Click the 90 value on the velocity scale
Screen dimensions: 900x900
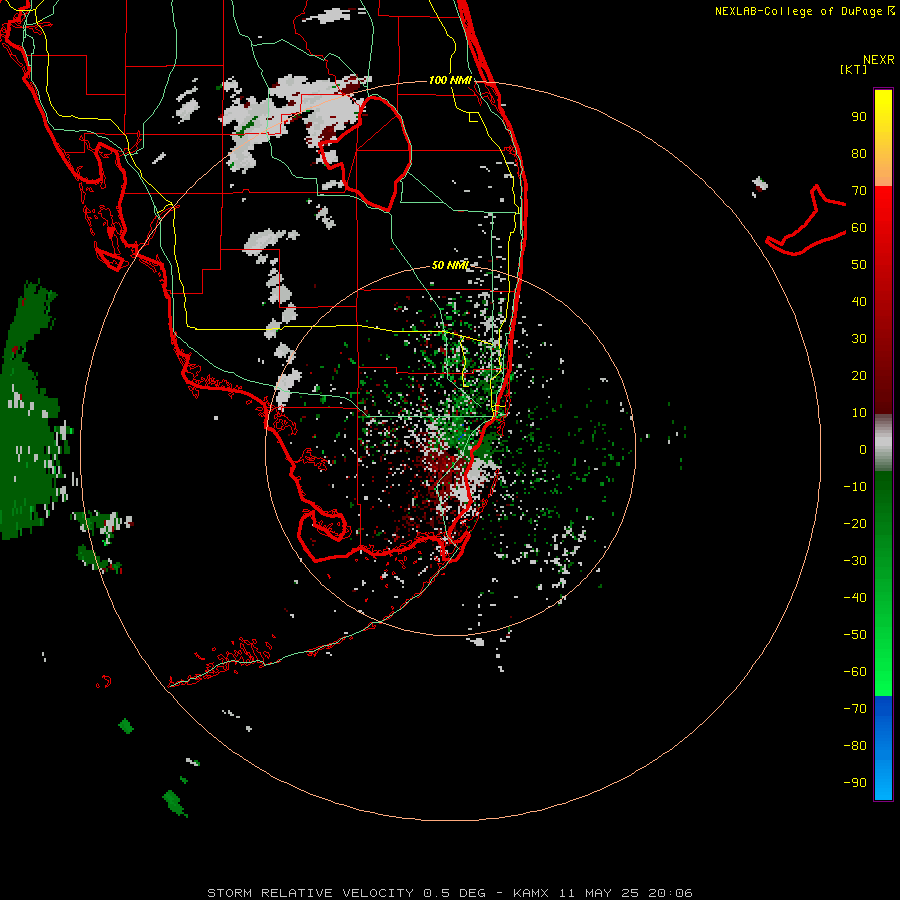(x=859, y=117)
